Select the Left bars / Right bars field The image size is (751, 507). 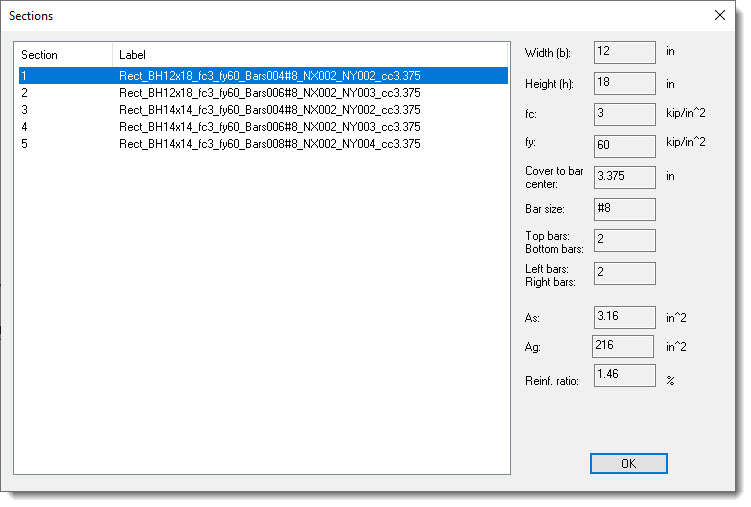coord(624,274)
